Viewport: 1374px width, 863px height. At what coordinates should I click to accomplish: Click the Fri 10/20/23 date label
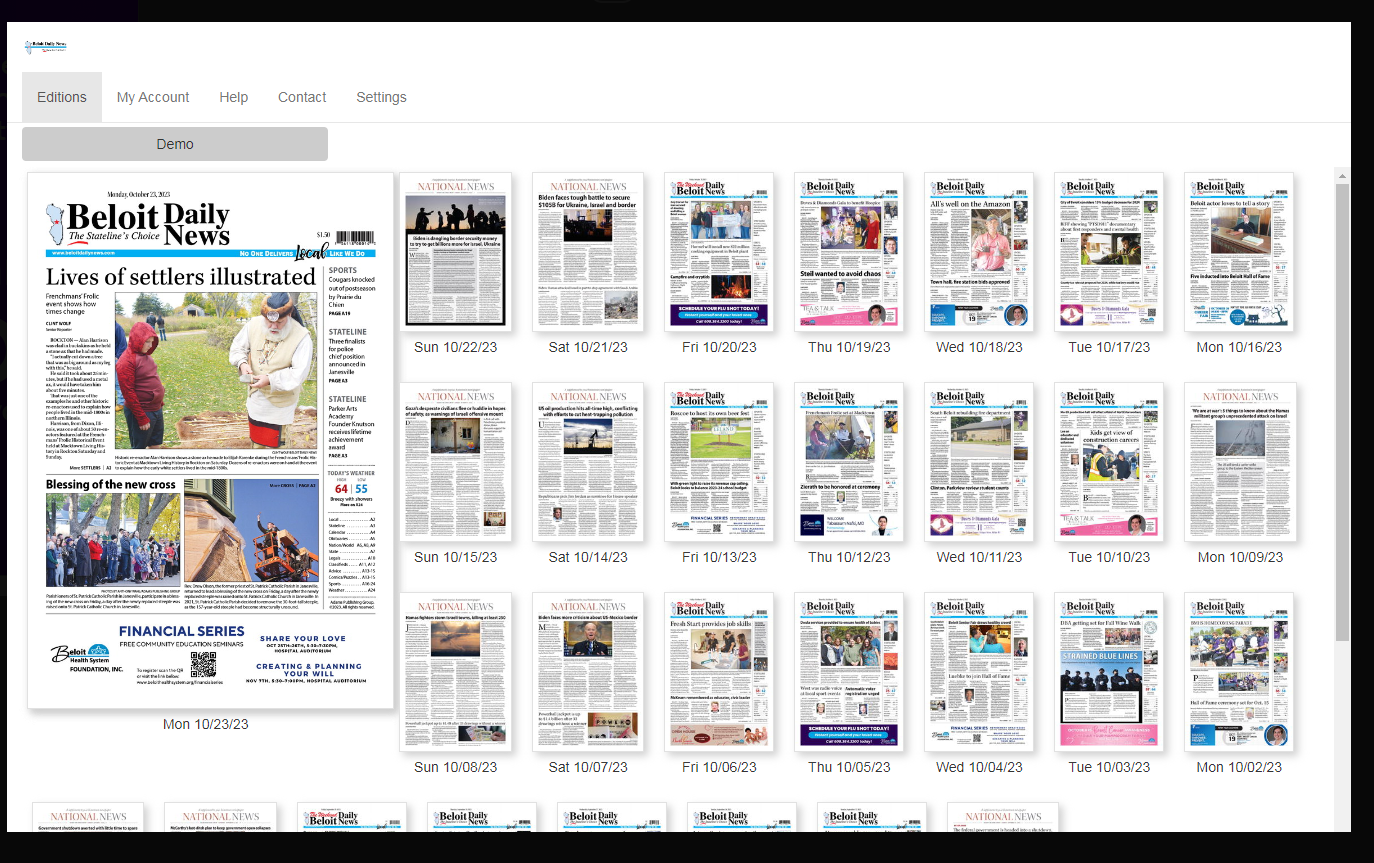[719, 347]
